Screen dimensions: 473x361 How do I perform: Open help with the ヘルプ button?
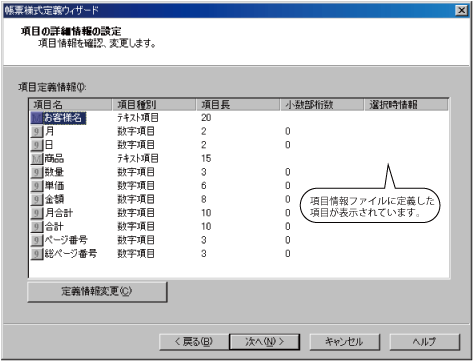(425, 342)
